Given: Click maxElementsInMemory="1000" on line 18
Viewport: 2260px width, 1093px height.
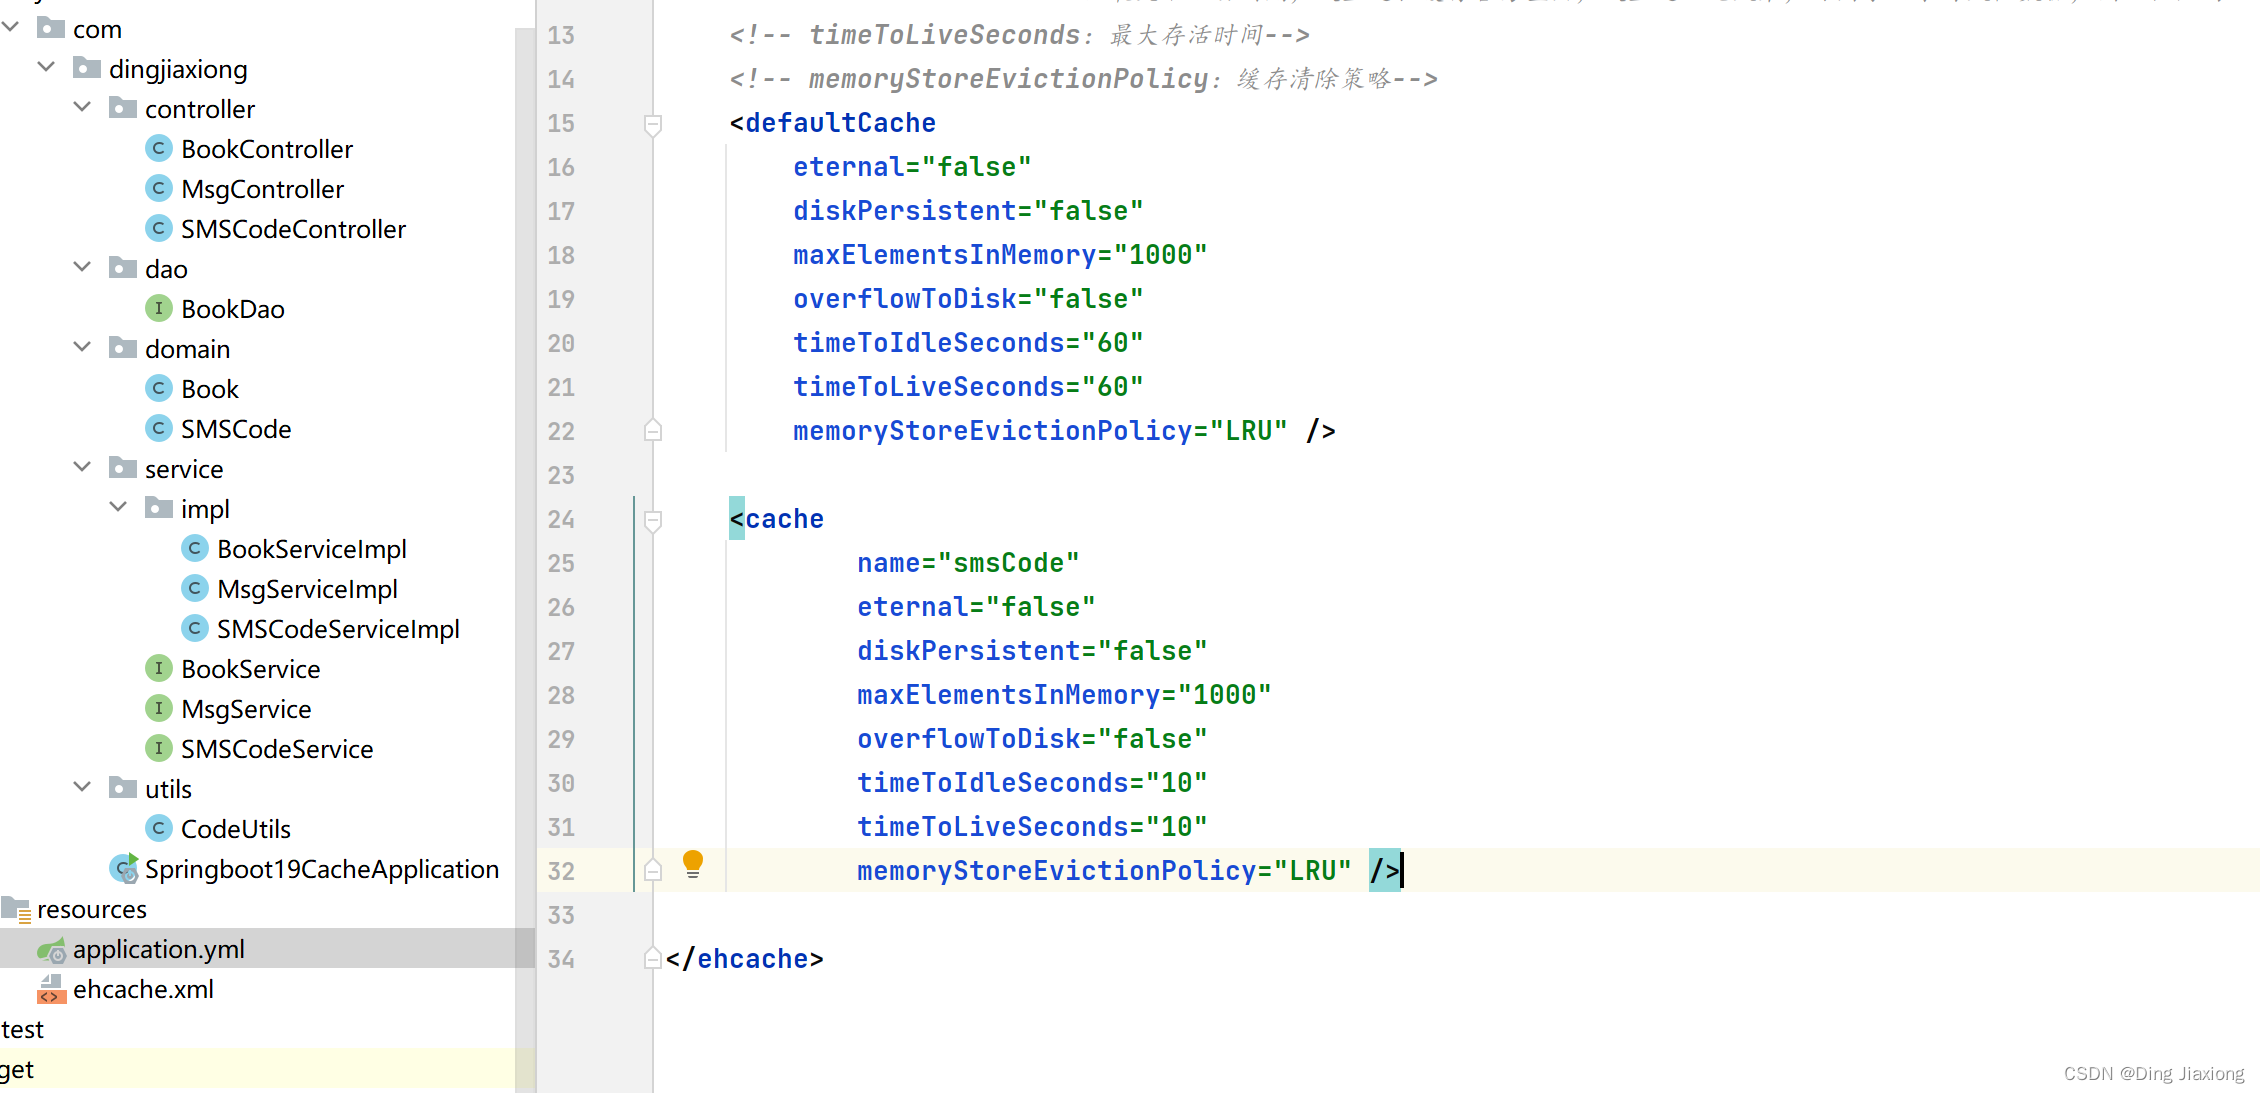Looking at the screenshot, I should tap(1000, 255).
